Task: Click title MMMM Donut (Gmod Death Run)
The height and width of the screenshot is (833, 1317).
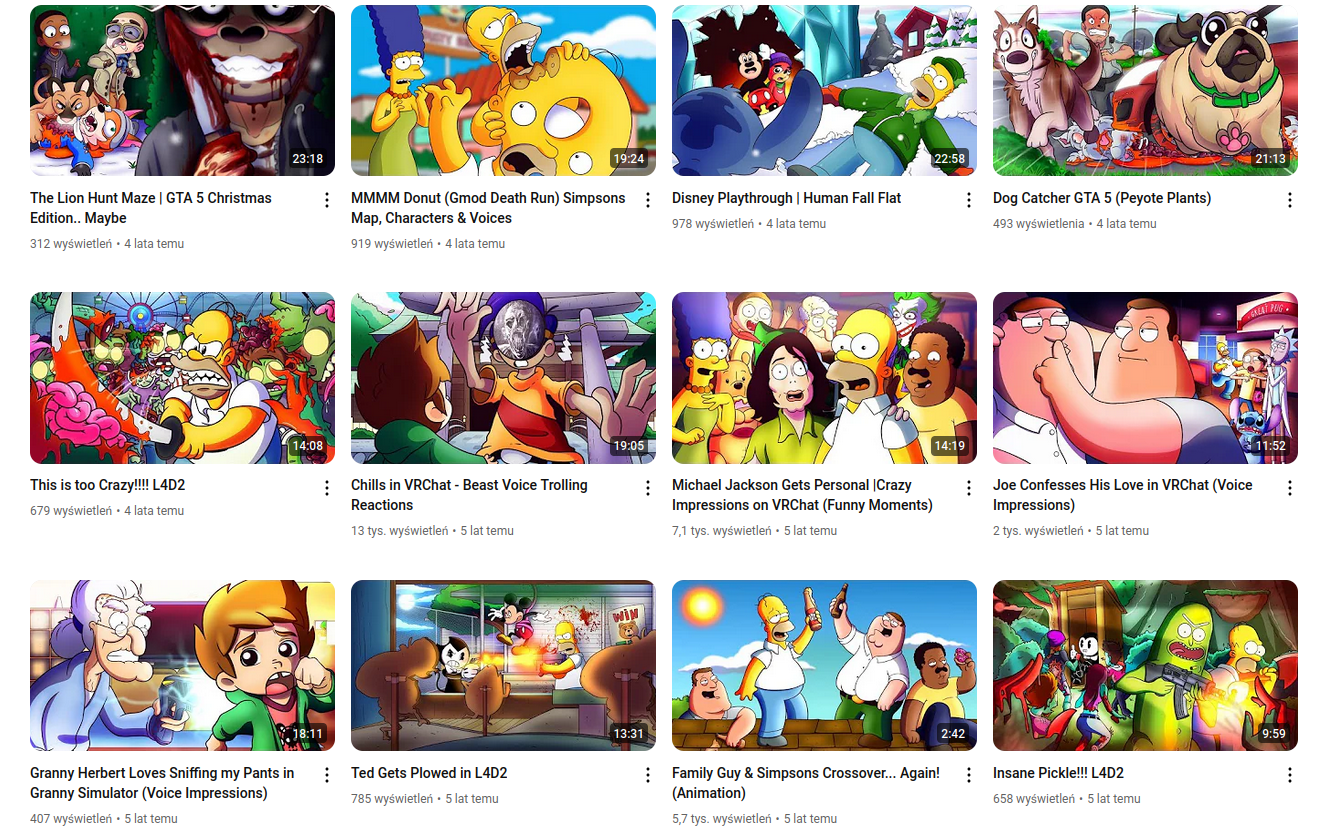Action: pos(488,208)
